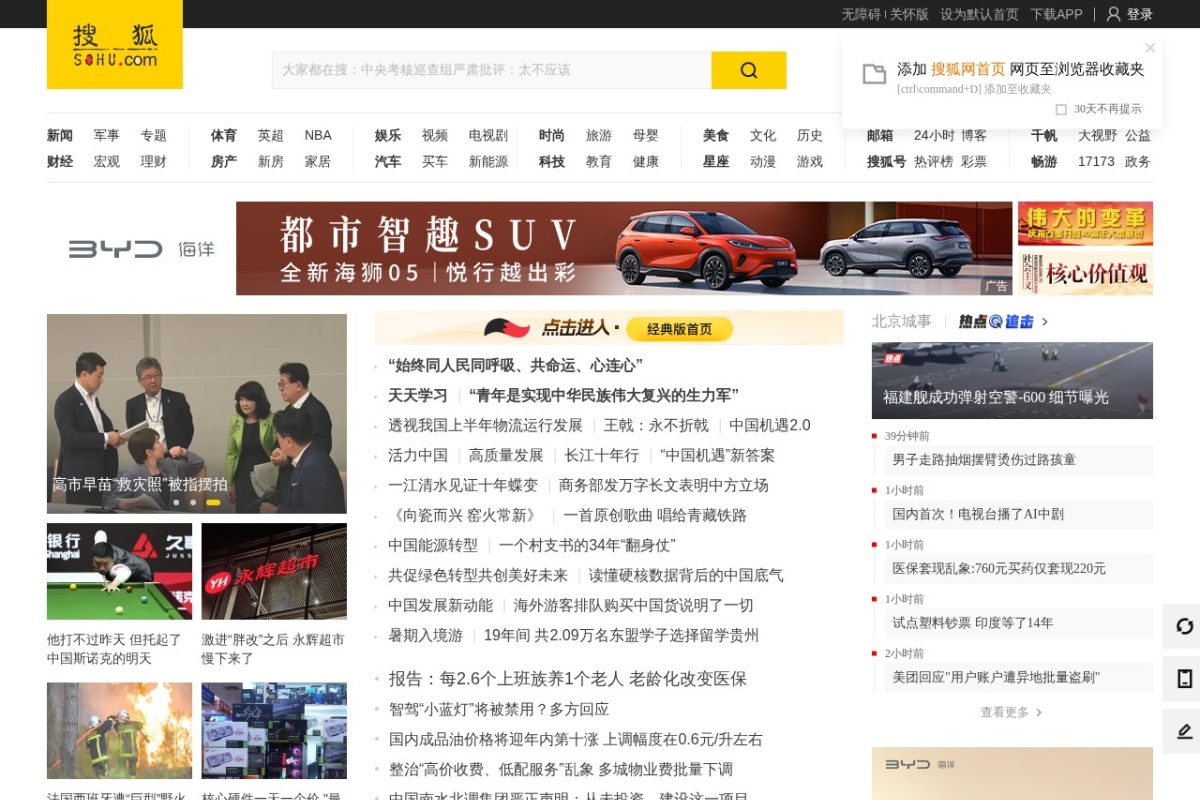
Task: Click the user login icon
Action: coord(1113,14)
